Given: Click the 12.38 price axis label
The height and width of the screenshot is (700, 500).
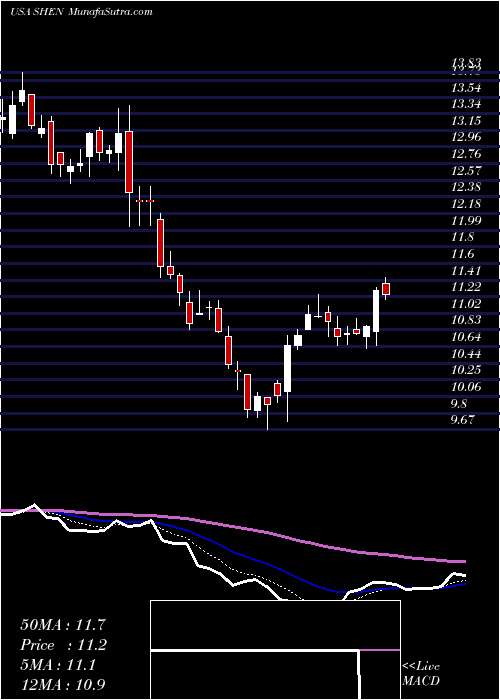Looking at the screenshot, I should [466, 188].
